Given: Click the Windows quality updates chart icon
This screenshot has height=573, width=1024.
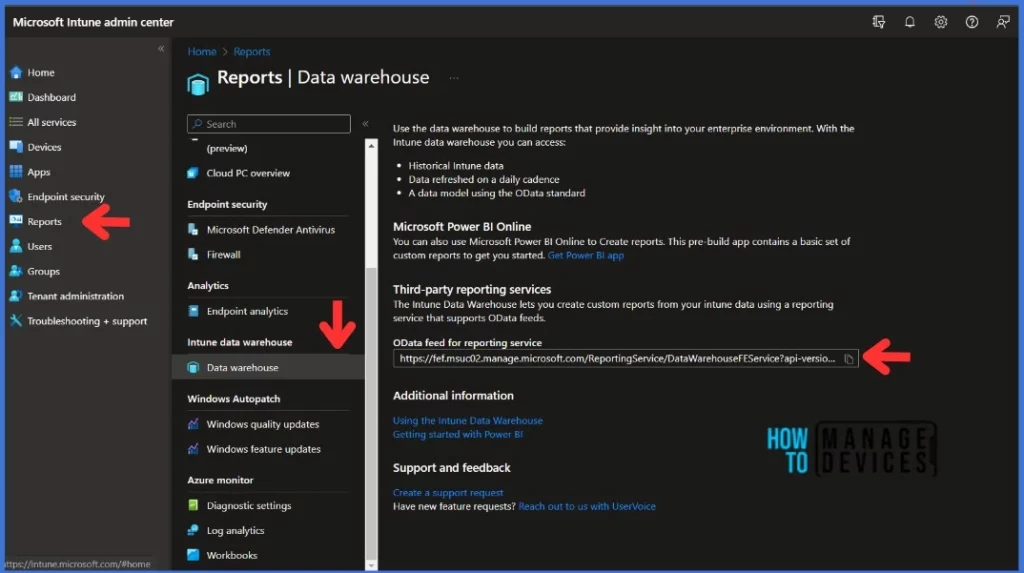Looking at the screenshot, I should click(x=193, y=425).
